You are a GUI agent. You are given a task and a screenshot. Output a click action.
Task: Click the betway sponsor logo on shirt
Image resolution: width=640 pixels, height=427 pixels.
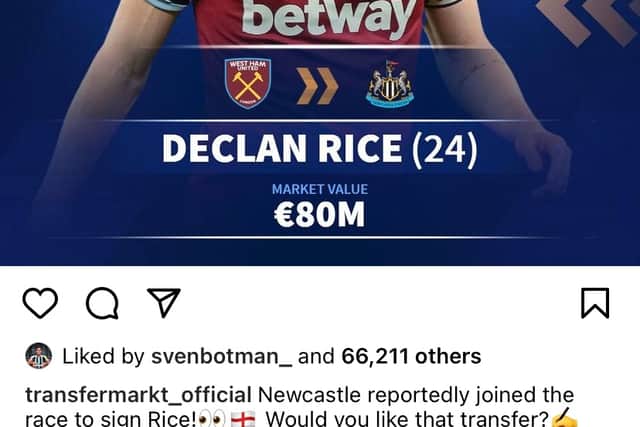tap(329, 16)
